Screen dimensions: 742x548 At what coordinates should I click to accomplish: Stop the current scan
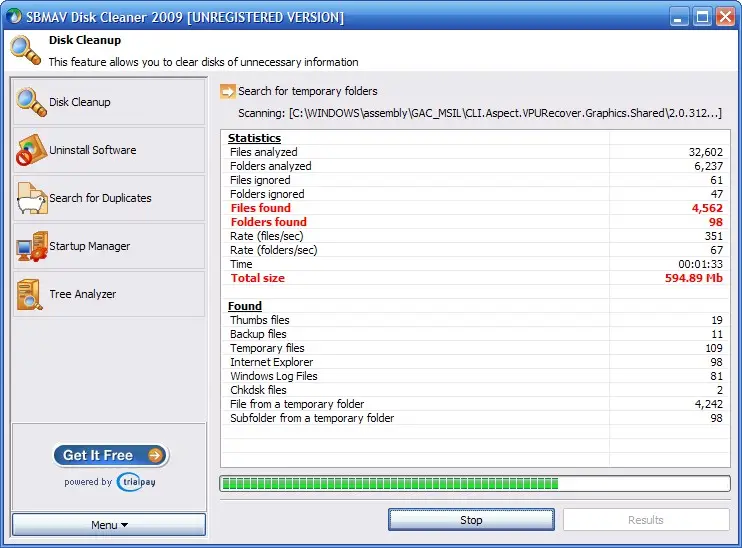point(471,520)
